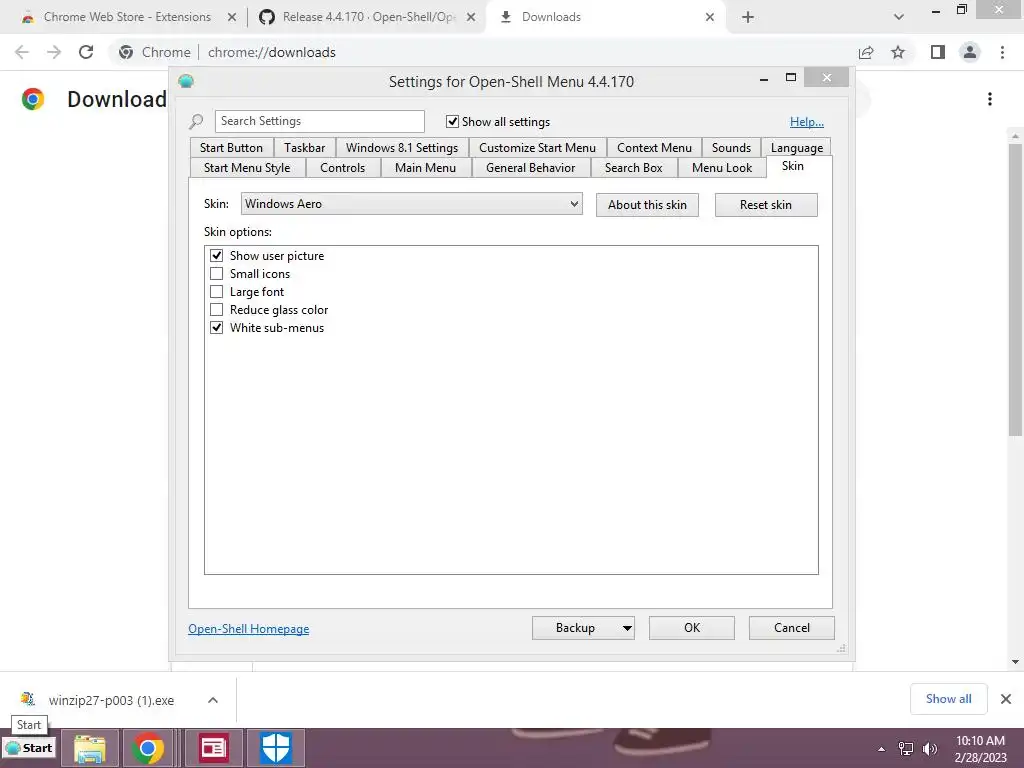The height and width of the screenshot is (768, 1024).
Task: Close the Open-Shell Release GitHub tab
Action: coord(471,18)
